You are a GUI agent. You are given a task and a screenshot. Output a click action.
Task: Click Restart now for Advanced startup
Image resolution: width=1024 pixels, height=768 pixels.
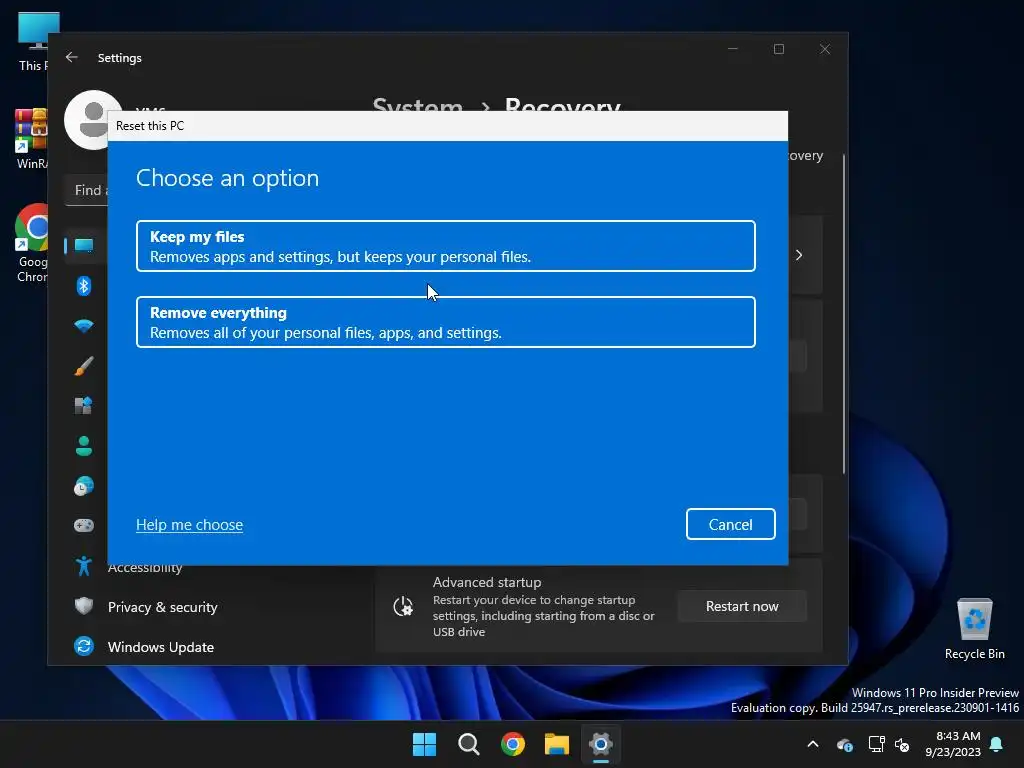pyautogui.click(x=742, y=606)
